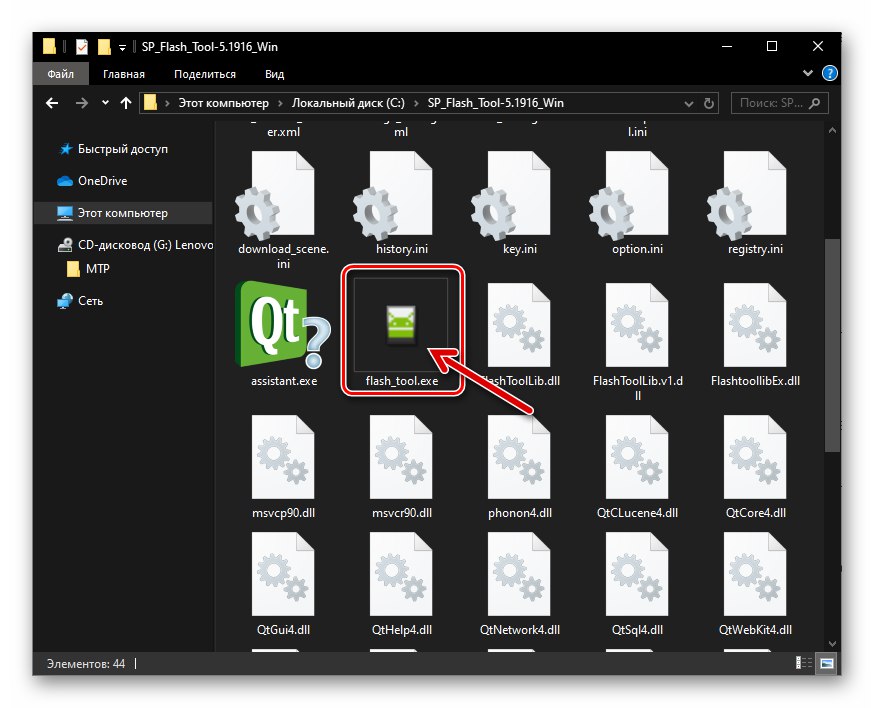
Task: Select the msvcr90.dll file icon
Action: pyautogui.click(x=401, y=457)
